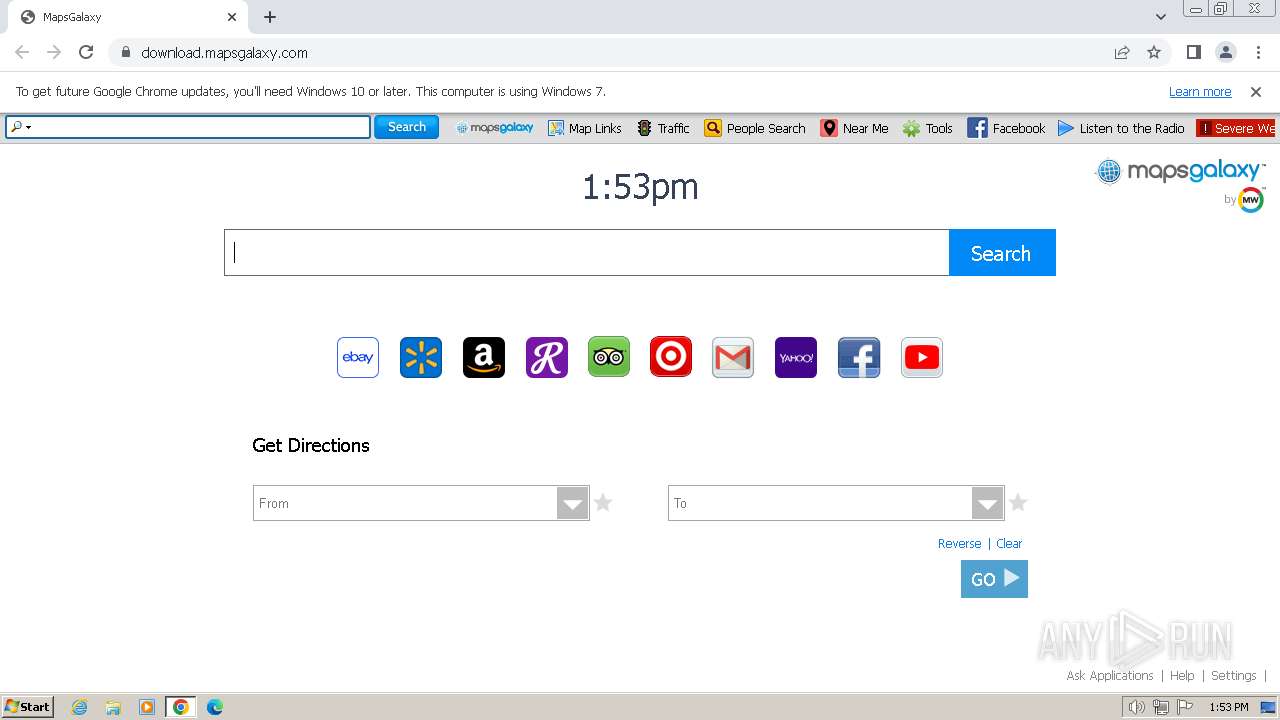Image resolution: width=1280 pixels, height=720 pixels.
Task: Open File Explorer from taskbar
Action: [x=113, y=707]
